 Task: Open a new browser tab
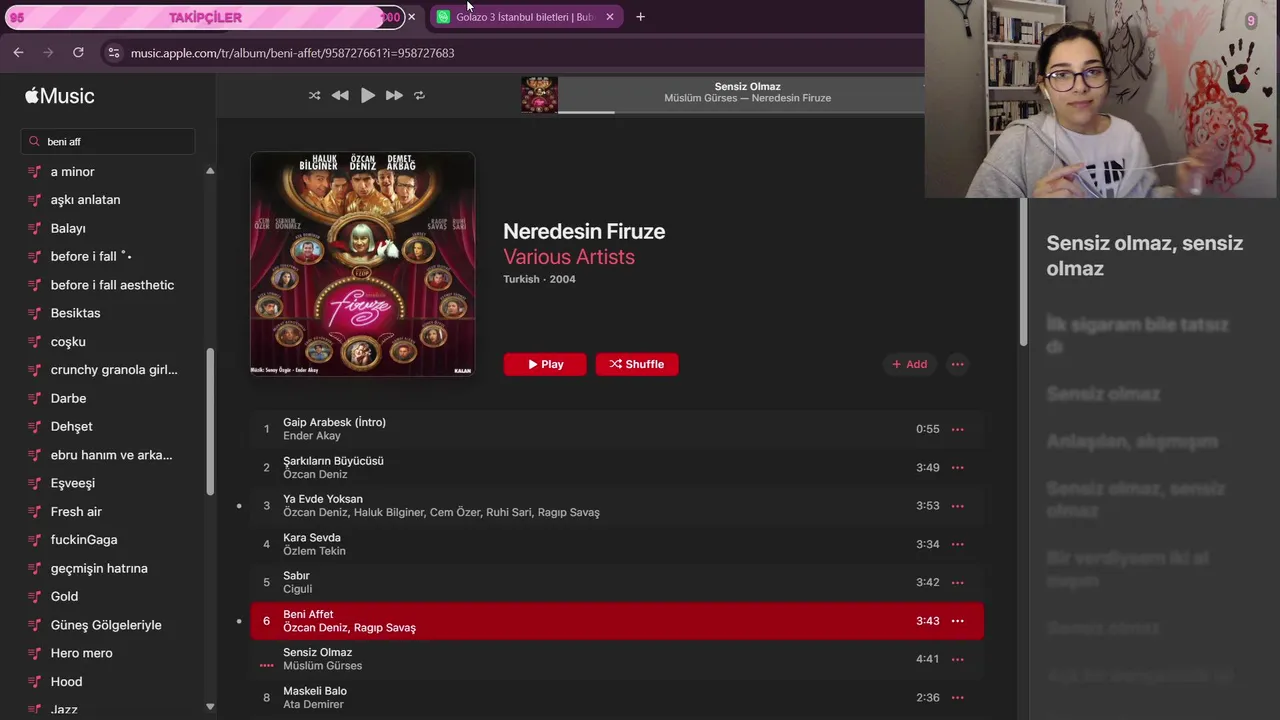coord(640,17)
